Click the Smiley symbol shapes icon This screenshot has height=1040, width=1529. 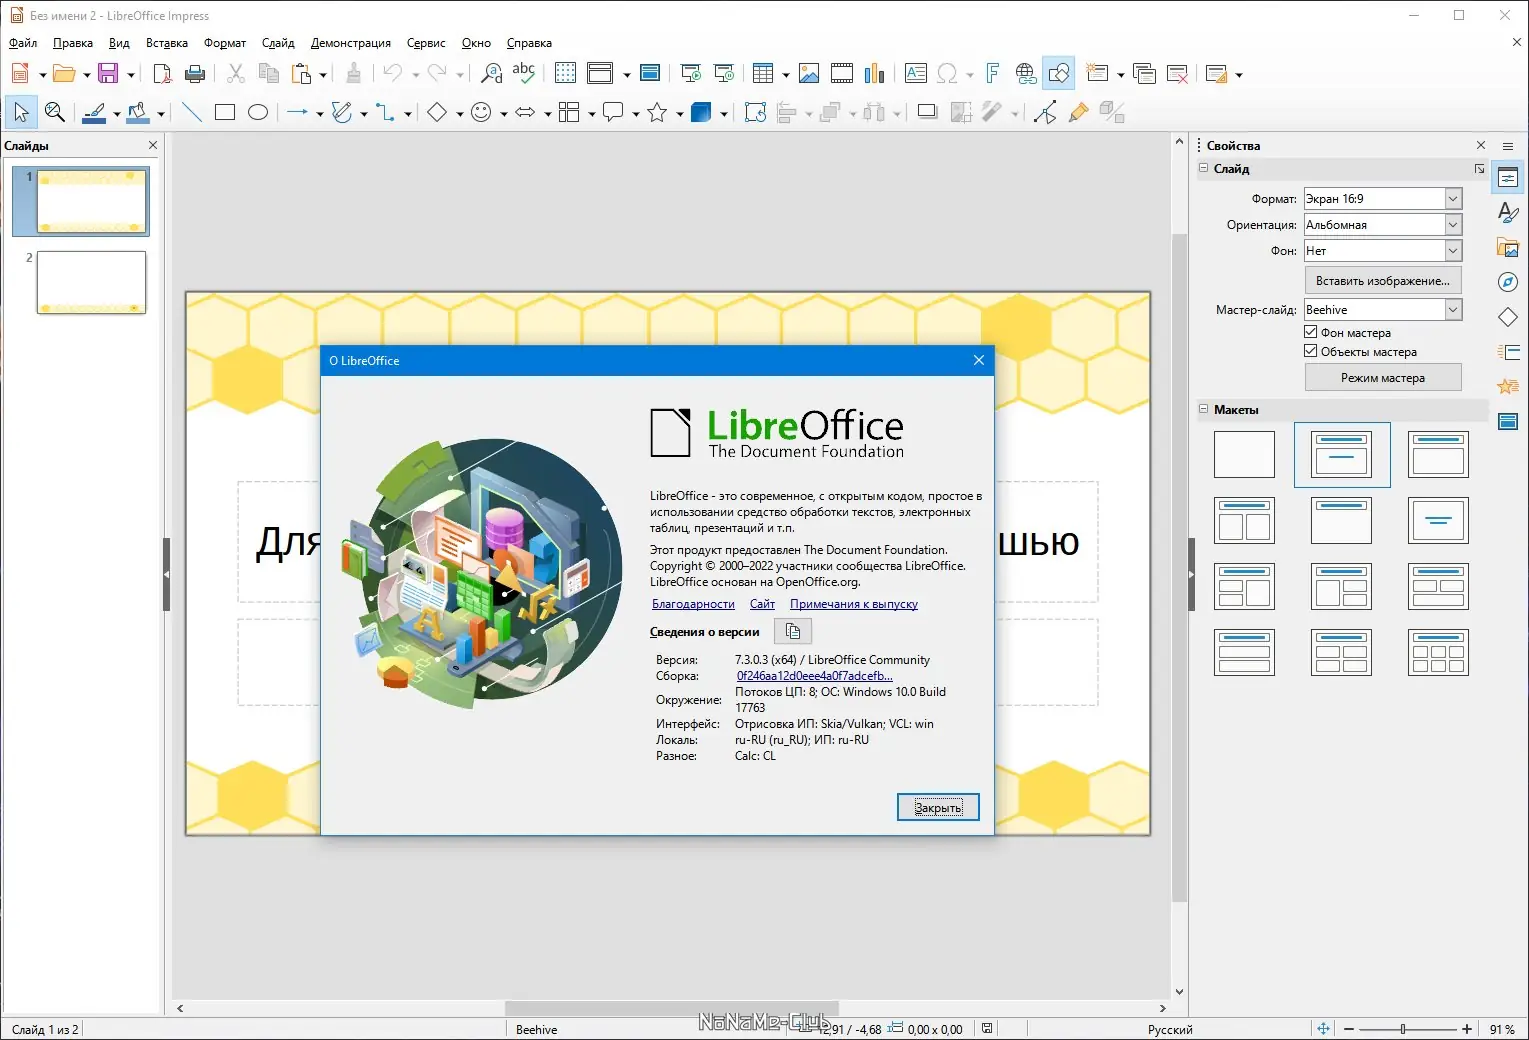[481, 112]
